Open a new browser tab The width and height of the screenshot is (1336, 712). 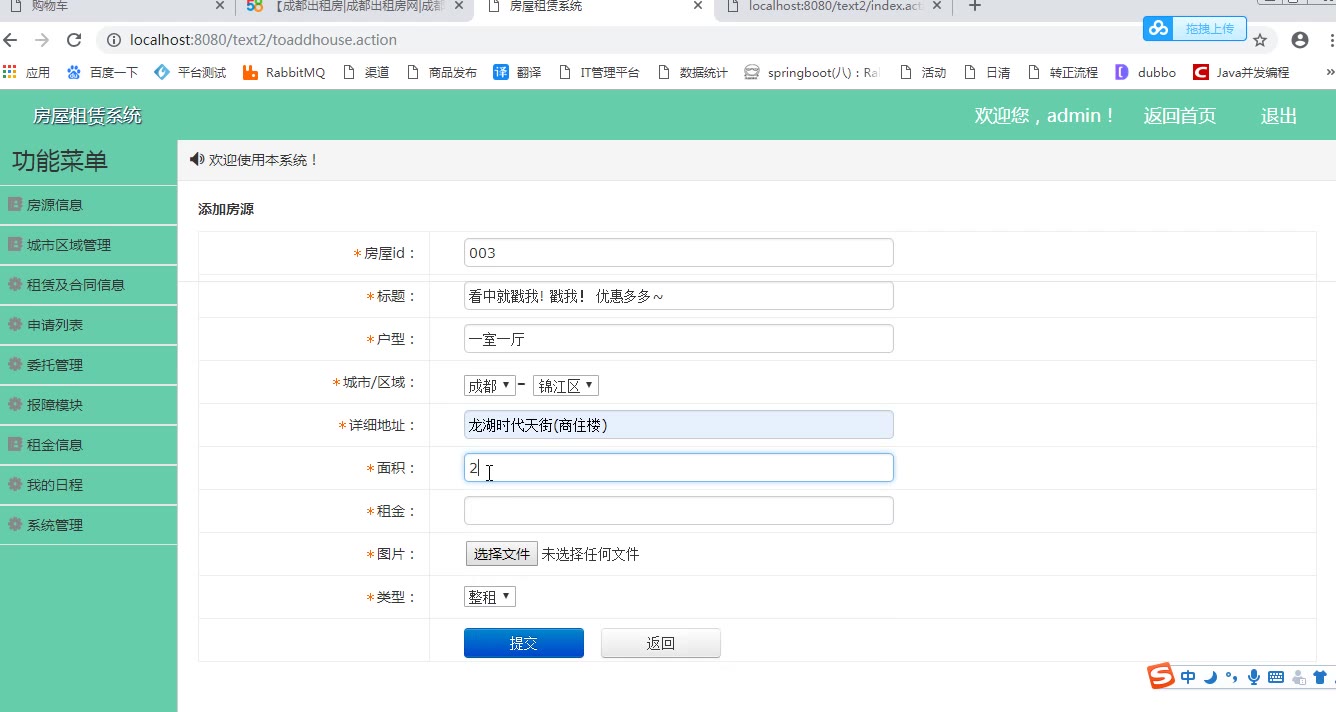click(975, 7)
